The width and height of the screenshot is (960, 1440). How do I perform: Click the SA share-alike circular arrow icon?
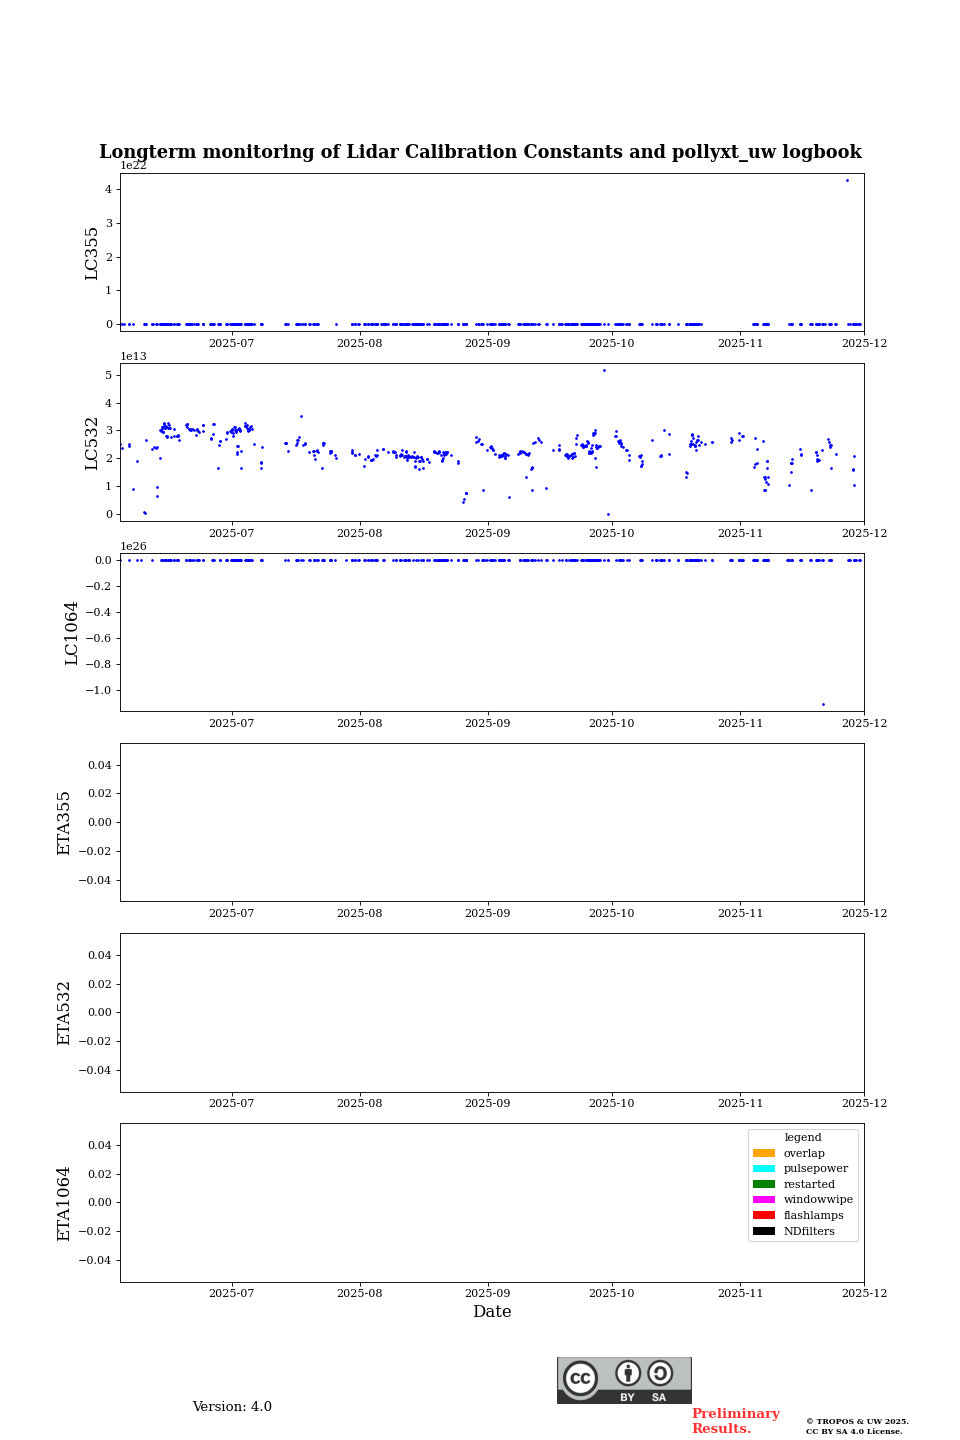[660, 1373]
